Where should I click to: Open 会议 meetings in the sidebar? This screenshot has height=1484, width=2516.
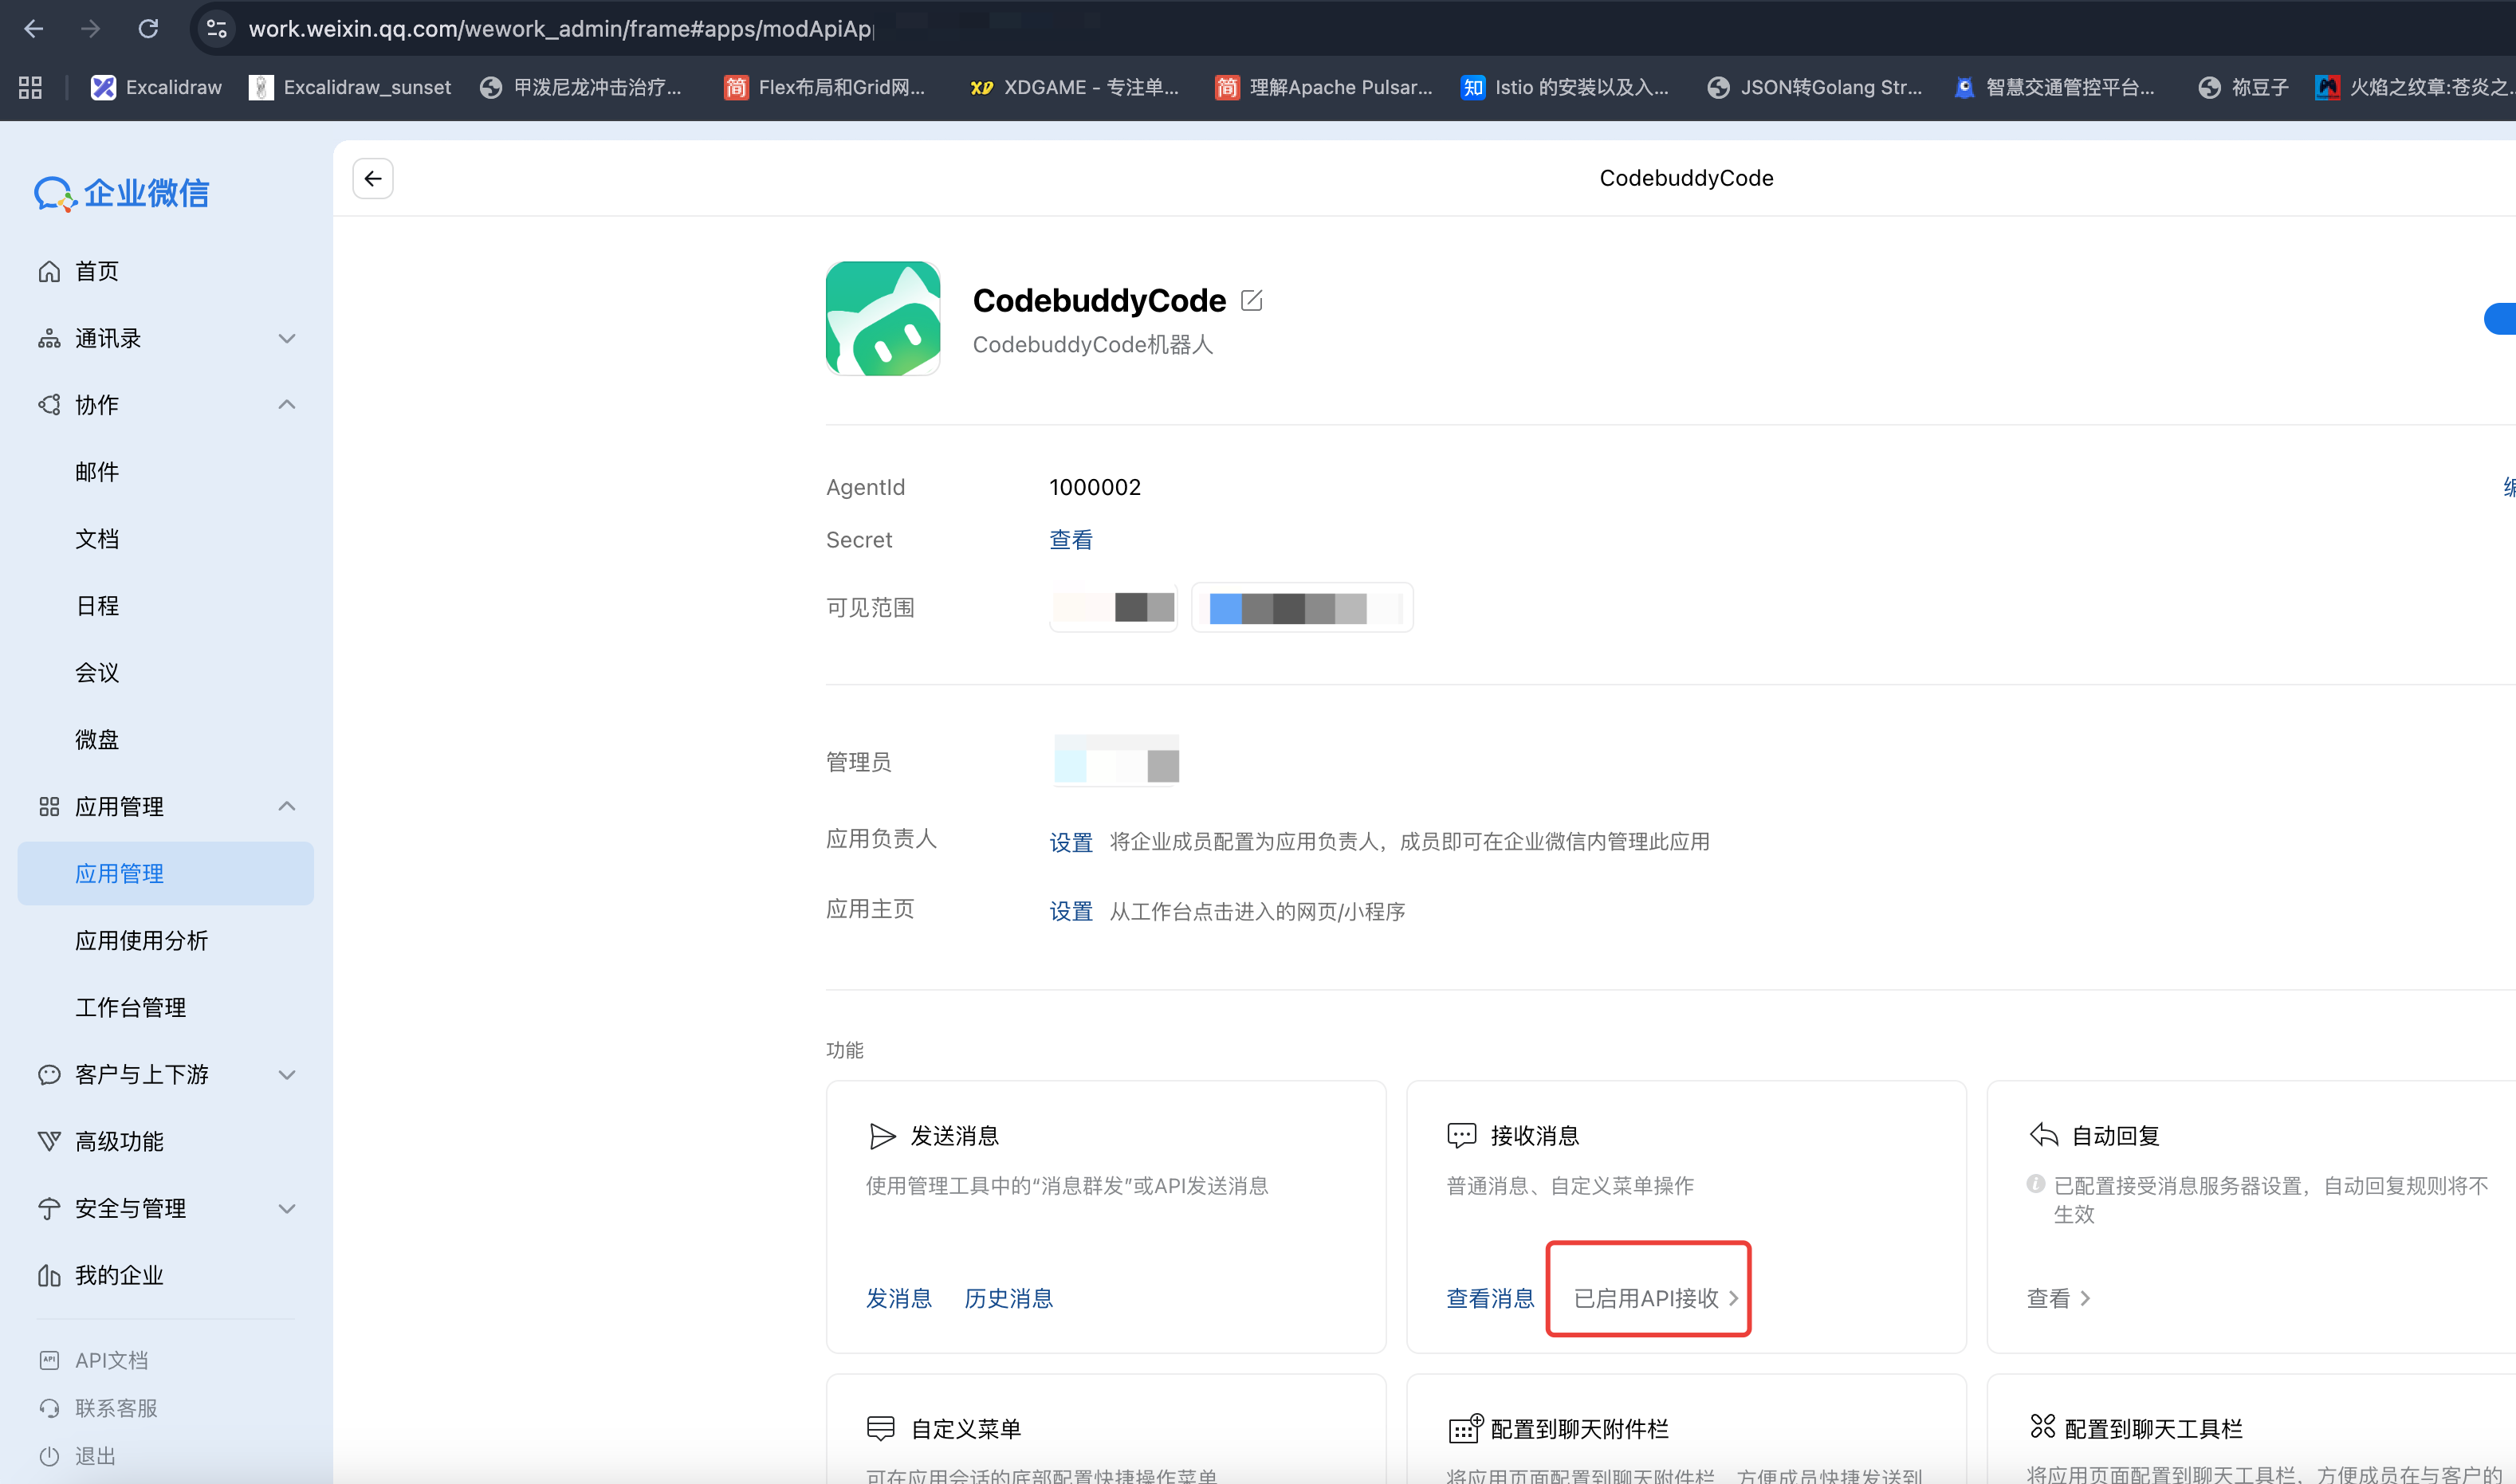tap(95, 672)
